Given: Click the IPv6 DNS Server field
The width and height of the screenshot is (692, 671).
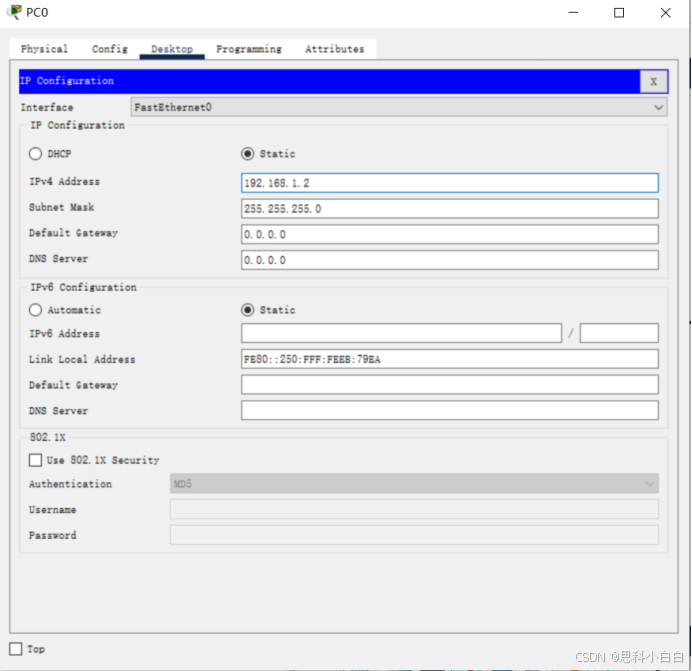Looking at the screenshot, I should (450, 411).
